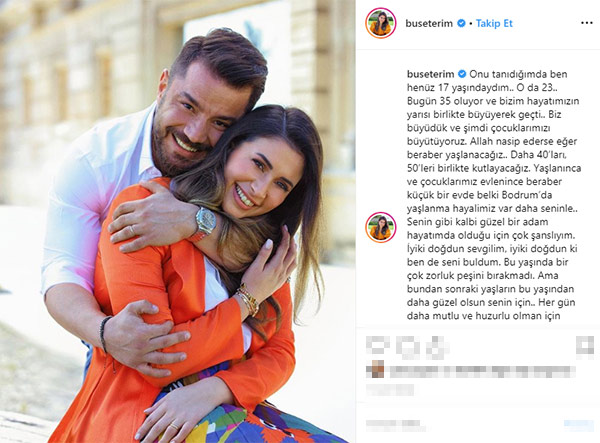Click the bold buseterim username in caption
The width and height of the screenshot is (600, 443).
tap(430, 74)
